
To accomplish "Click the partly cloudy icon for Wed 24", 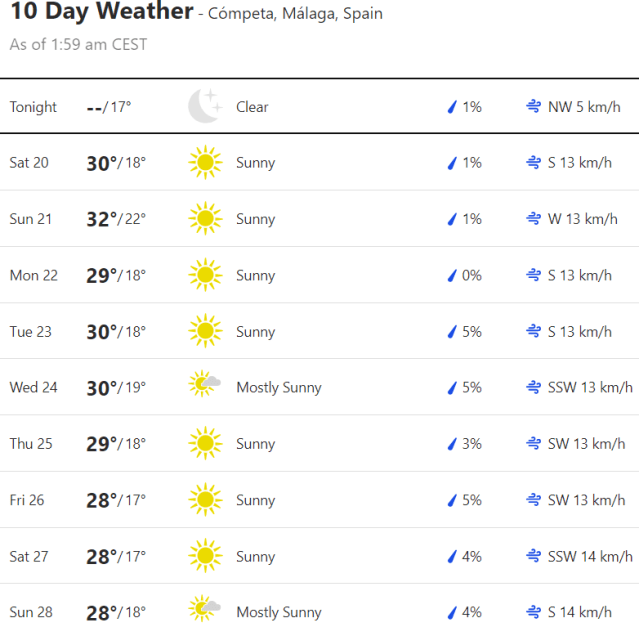I will point(205,387).
